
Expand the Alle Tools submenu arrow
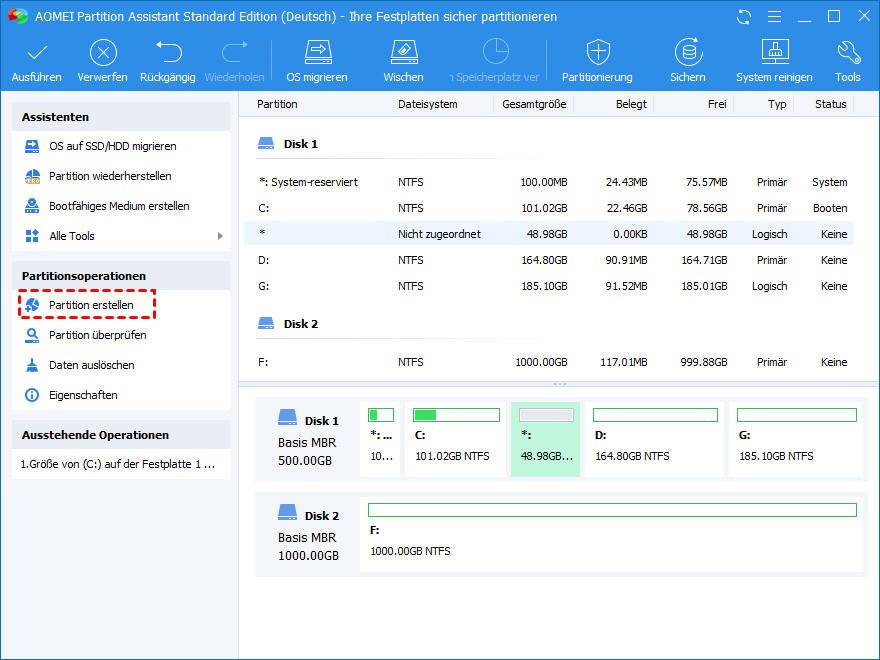(220, 236)
